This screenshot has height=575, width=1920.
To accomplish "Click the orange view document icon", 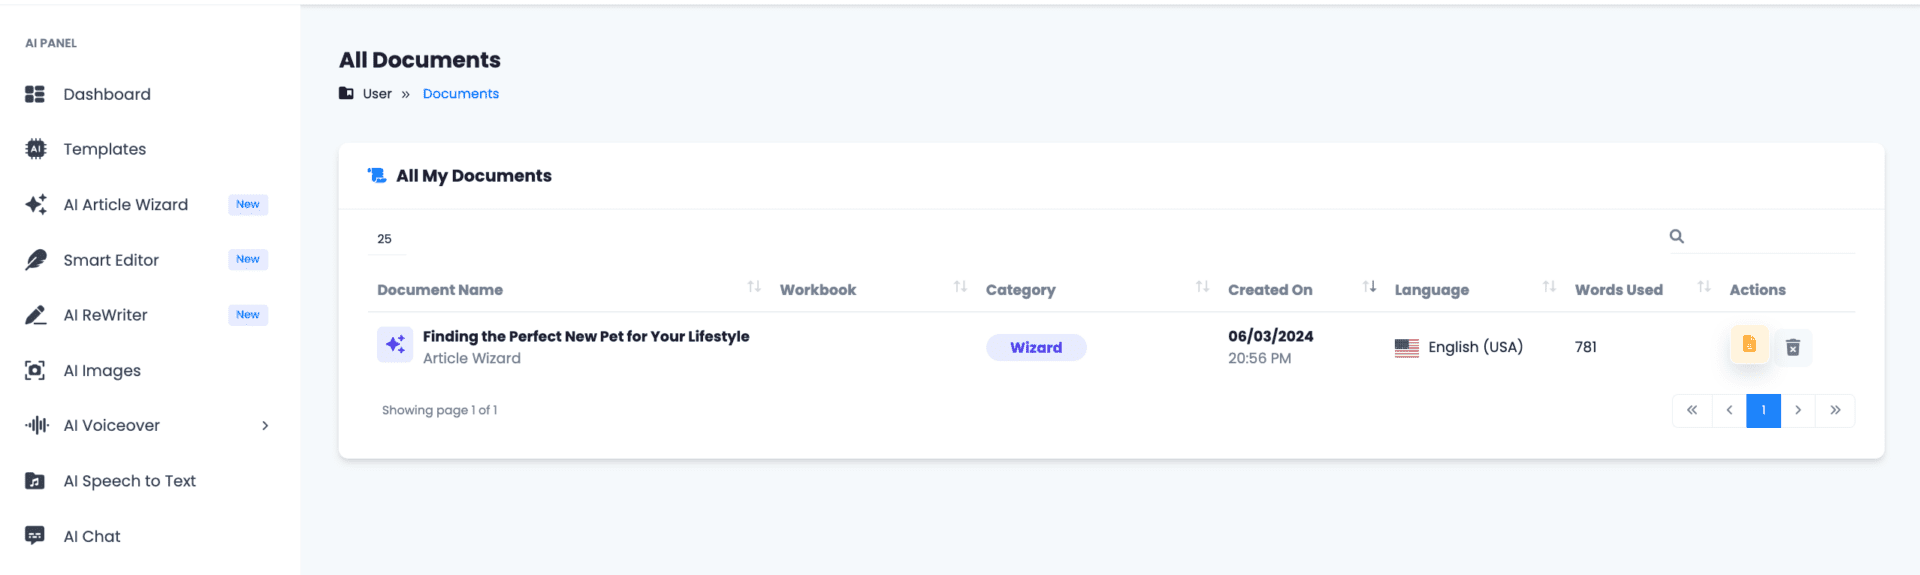I will [1749, 345].
